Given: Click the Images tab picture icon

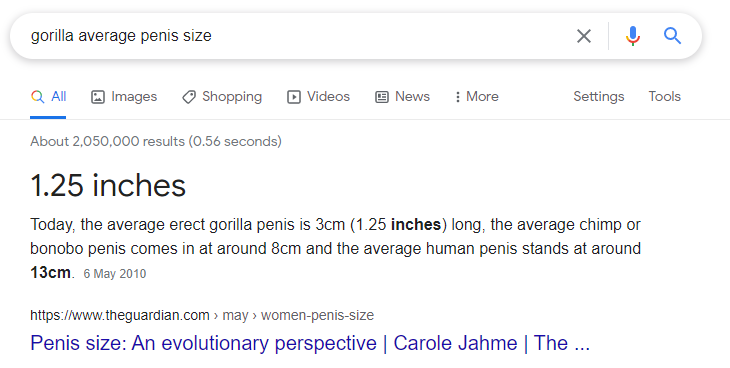Looking at the screenshot, I should pyautogui.click(x=98, y=97).
